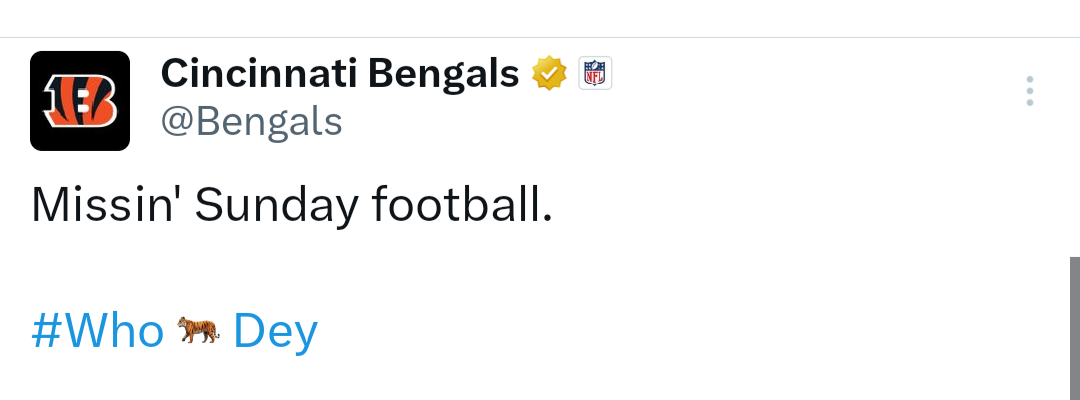The width and height of the screenshot is (1080, 400).
Task: Open the Cincinnati Bengals display name
Action: coord(340,73)
